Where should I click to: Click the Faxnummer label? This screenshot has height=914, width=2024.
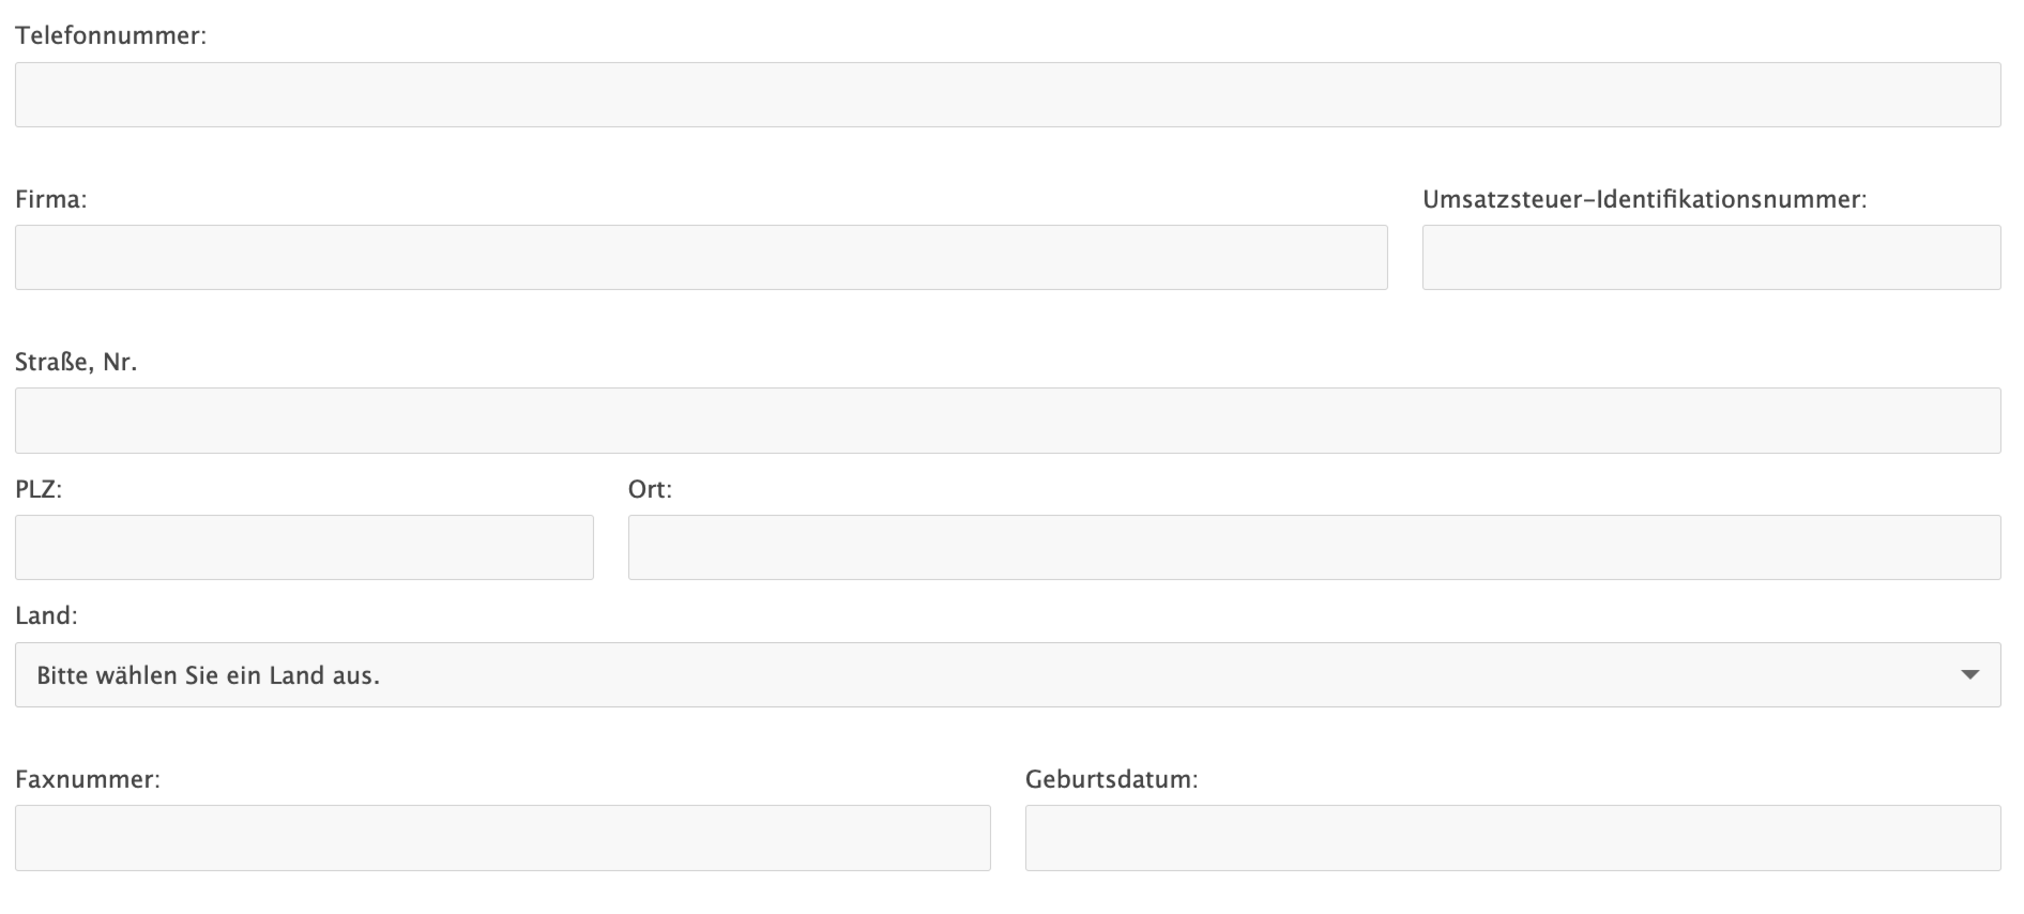point(87,779)
